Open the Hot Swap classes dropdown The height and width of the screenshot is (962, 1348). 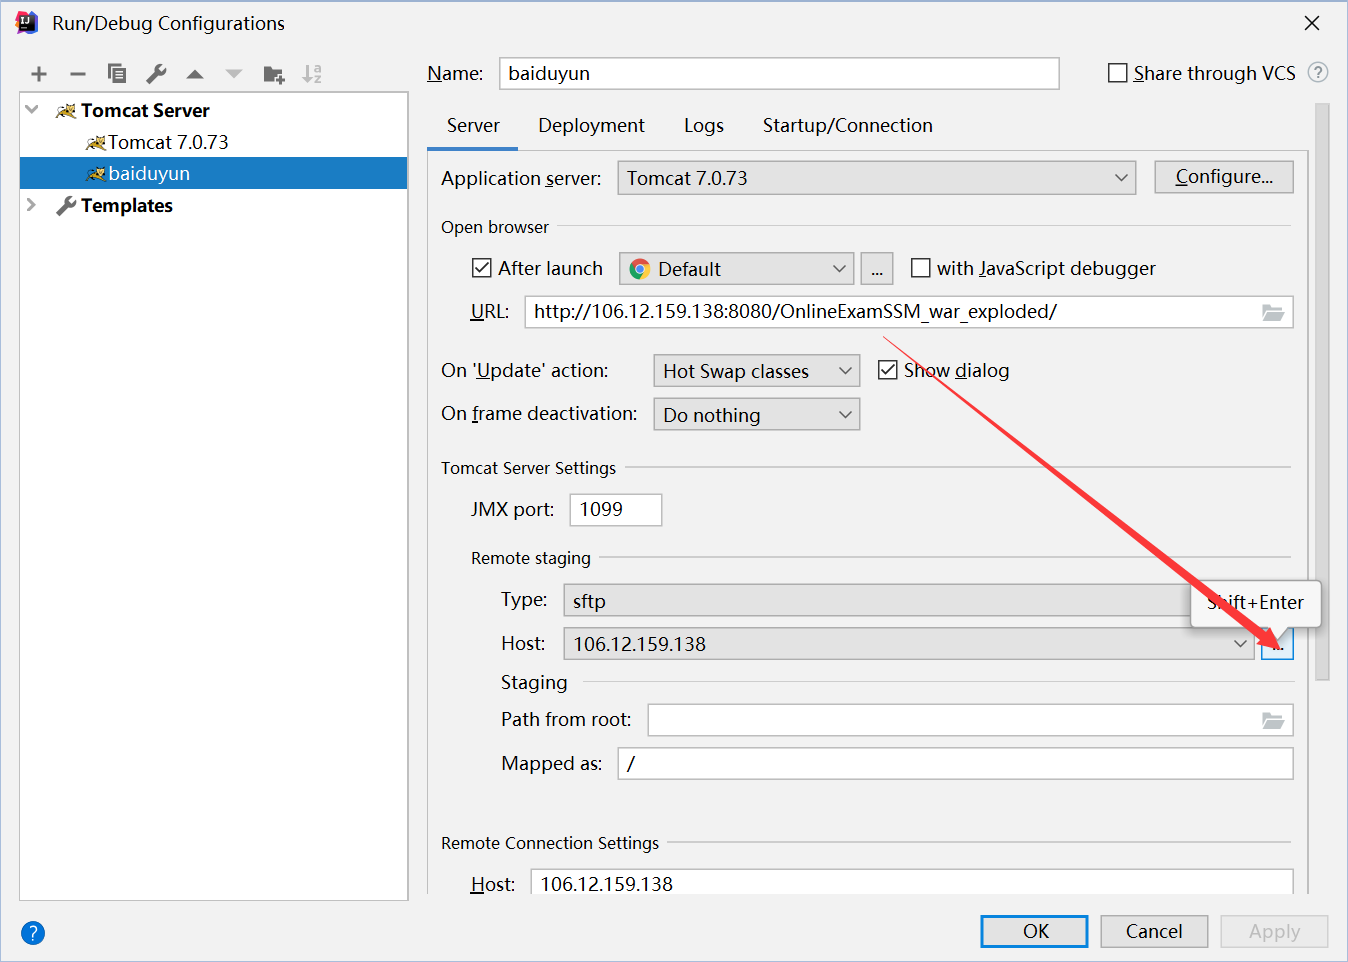coord(757,371)
